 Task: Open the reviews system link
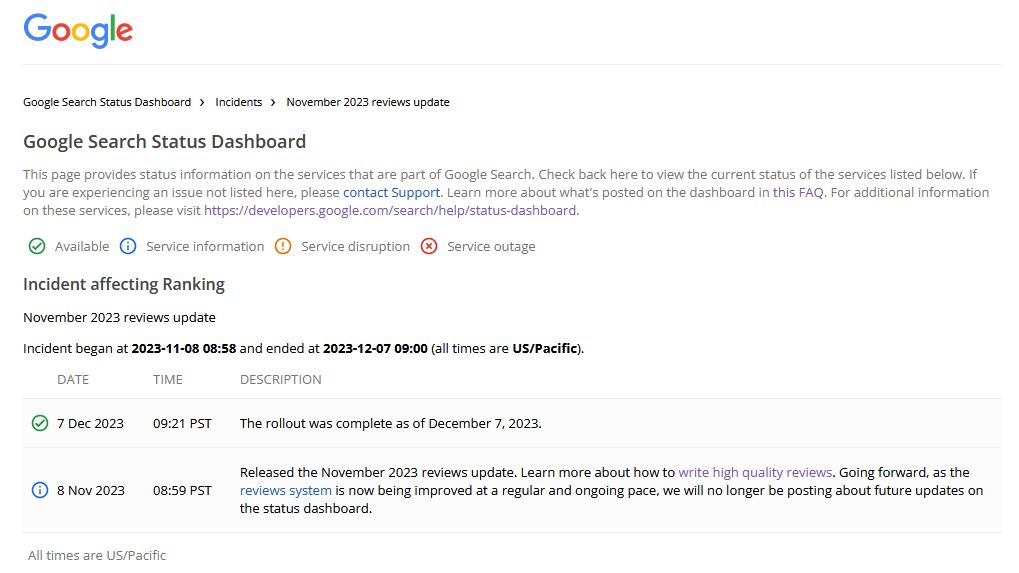pyautogui.click(x=286, y=490)
